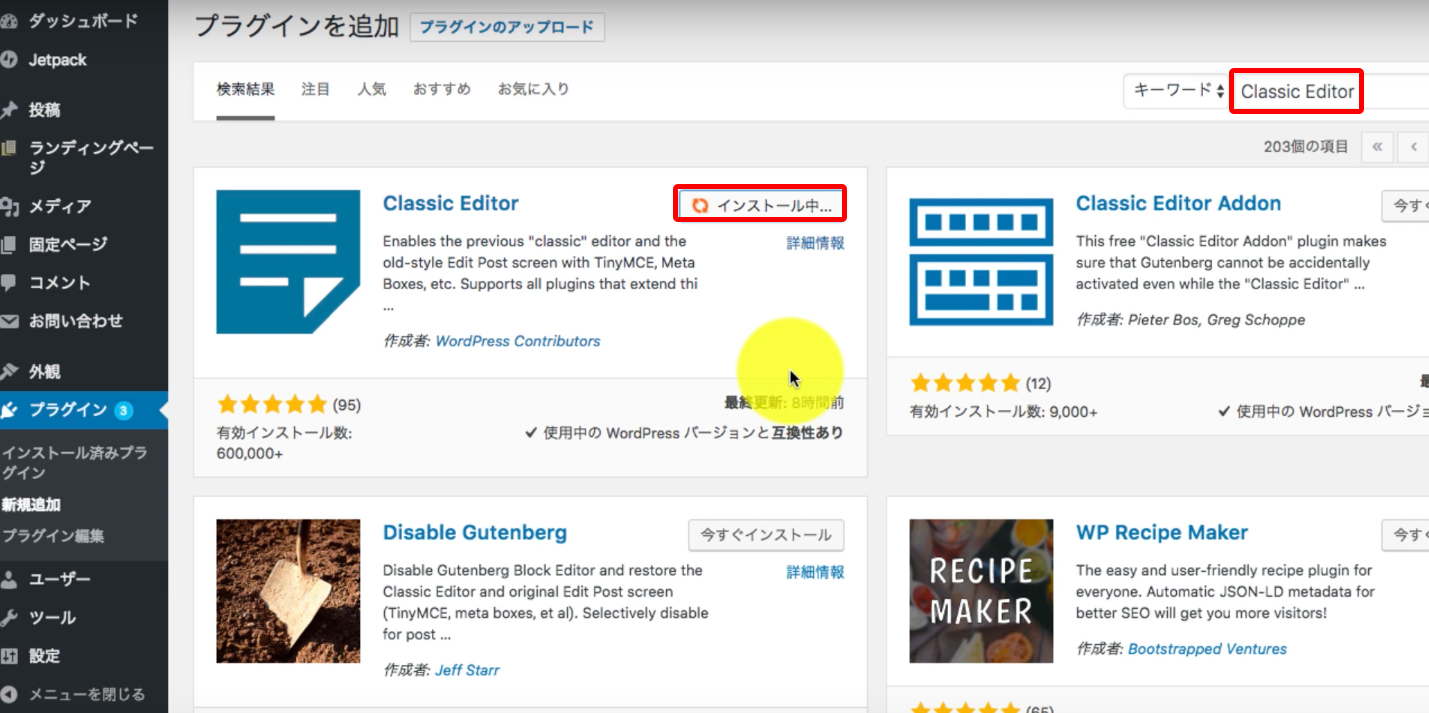This screenshot has height=713, width=1429.
Task: Click the プラグイン update count badge
Action: tap(123, 410)
